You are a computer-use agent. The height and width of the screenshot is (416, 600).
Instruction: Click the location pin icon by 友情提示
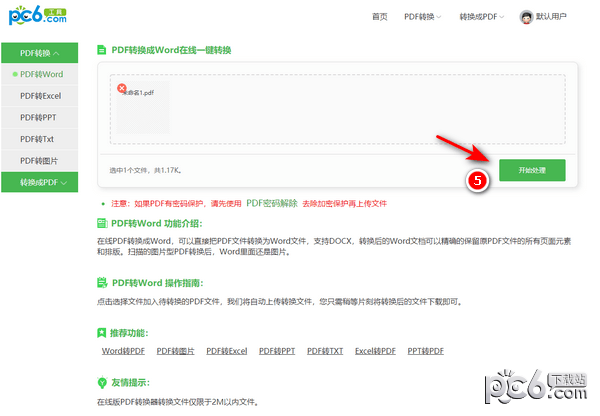(101, 383)
